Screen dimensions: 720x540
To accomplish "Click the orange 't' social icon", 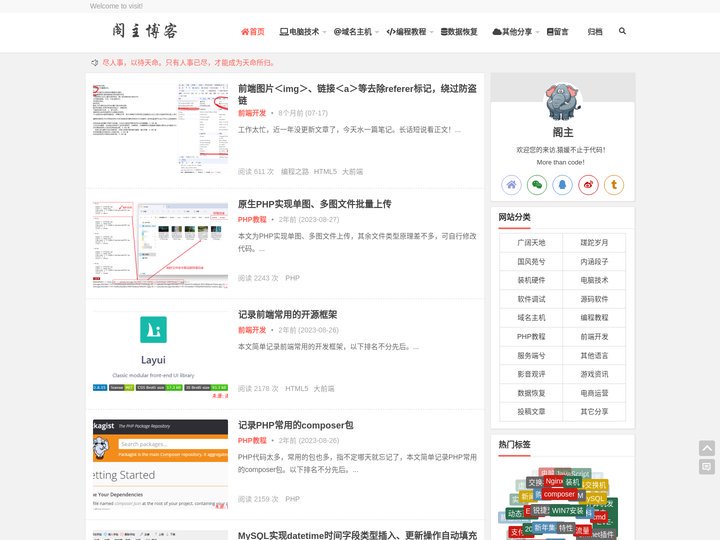I will (614, 185).
